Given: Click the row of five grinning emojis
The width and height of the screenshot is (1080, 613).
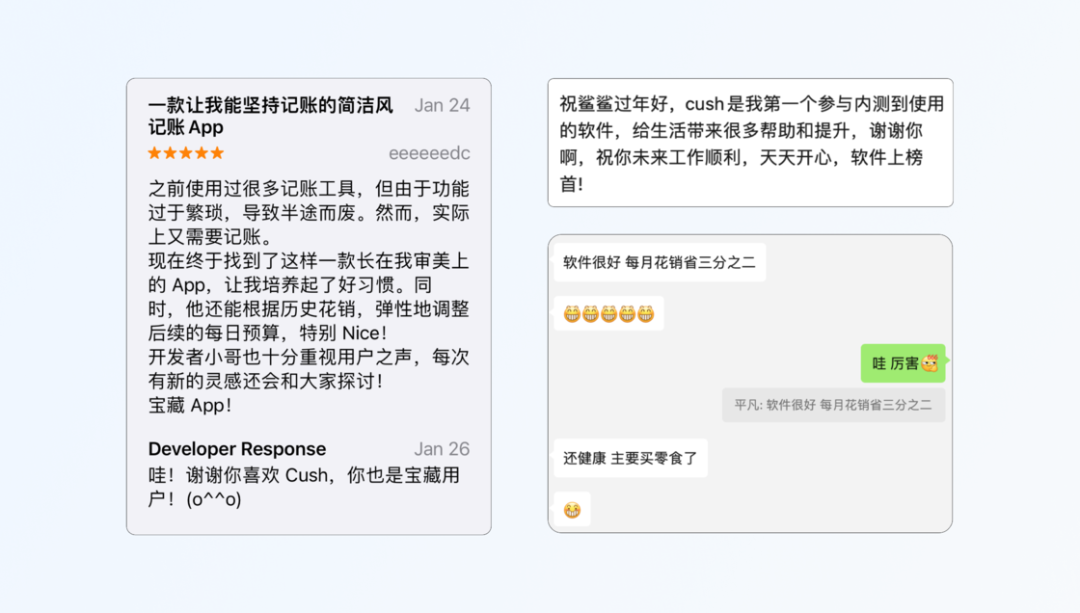Looking at the screenshot, I should click(x=609, y=314).
